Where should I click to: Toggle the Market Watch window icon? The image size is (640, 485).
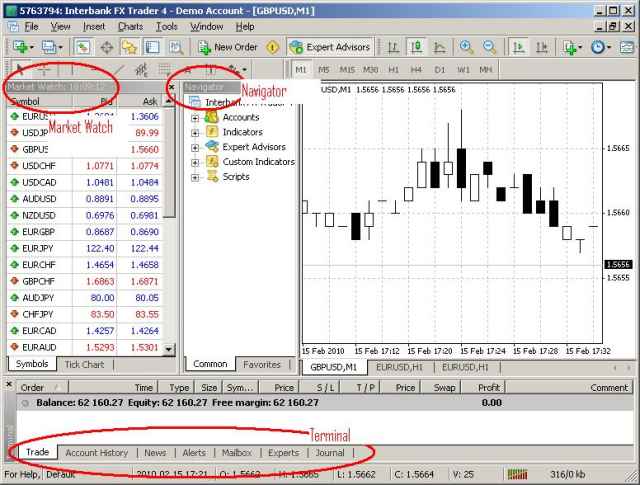[82, 47]
